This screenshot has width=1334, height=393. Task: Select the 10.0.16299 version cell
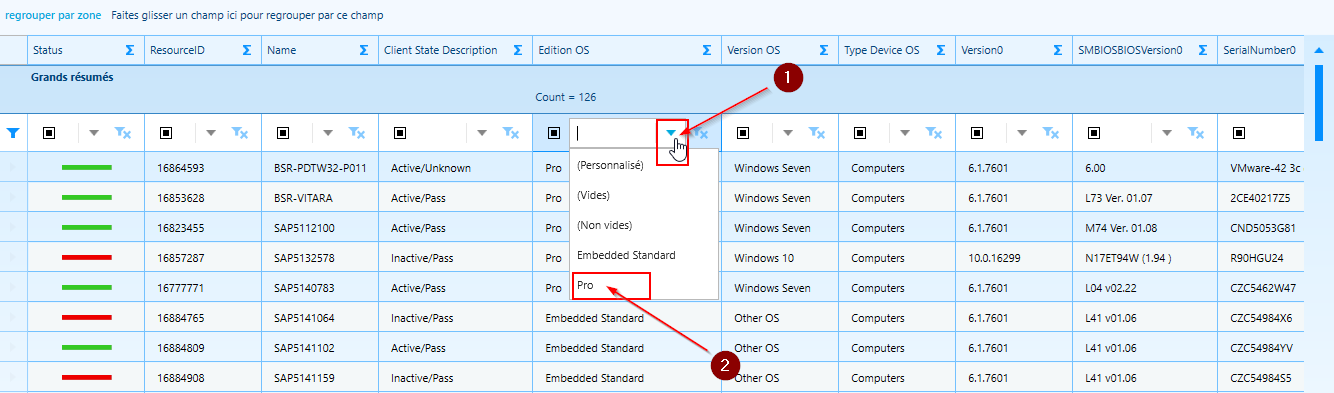pos(1013,257)
